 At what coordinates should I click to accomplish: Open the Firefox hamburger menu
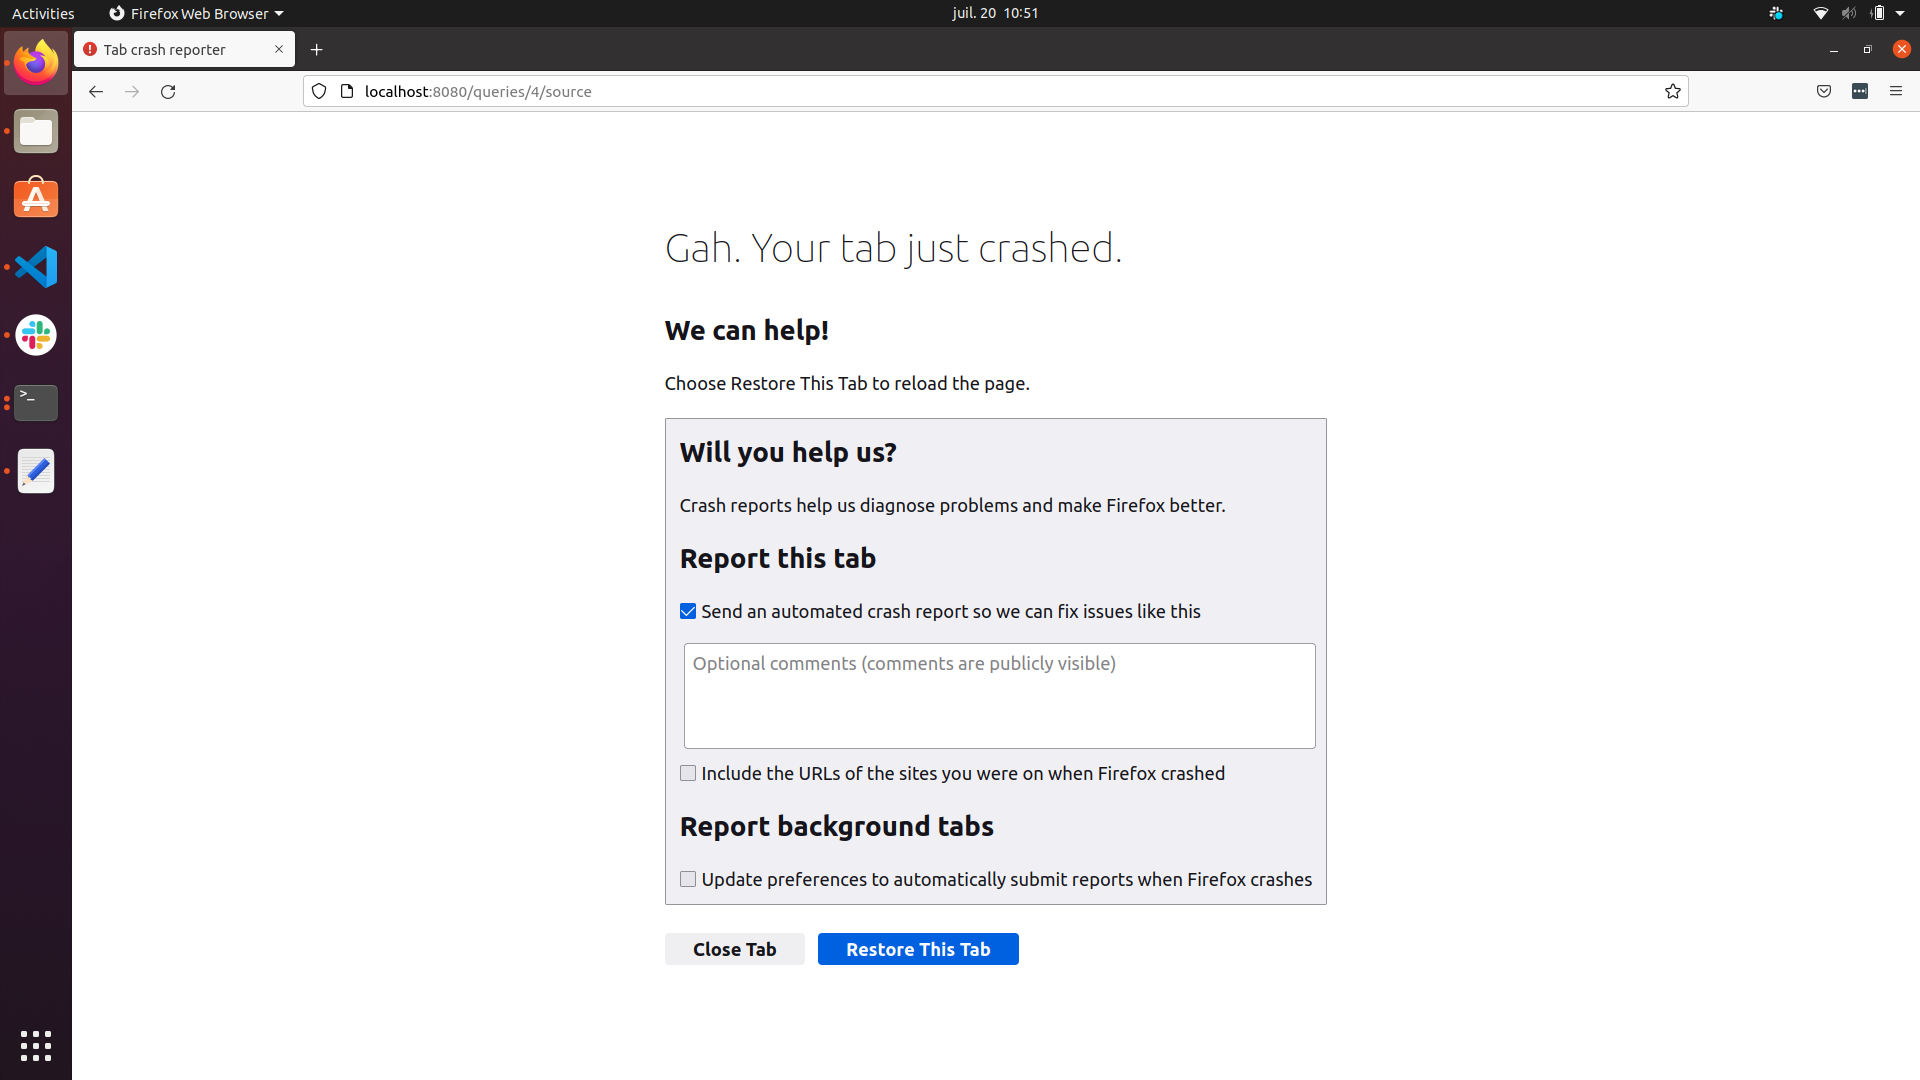tap(1896, 91)
